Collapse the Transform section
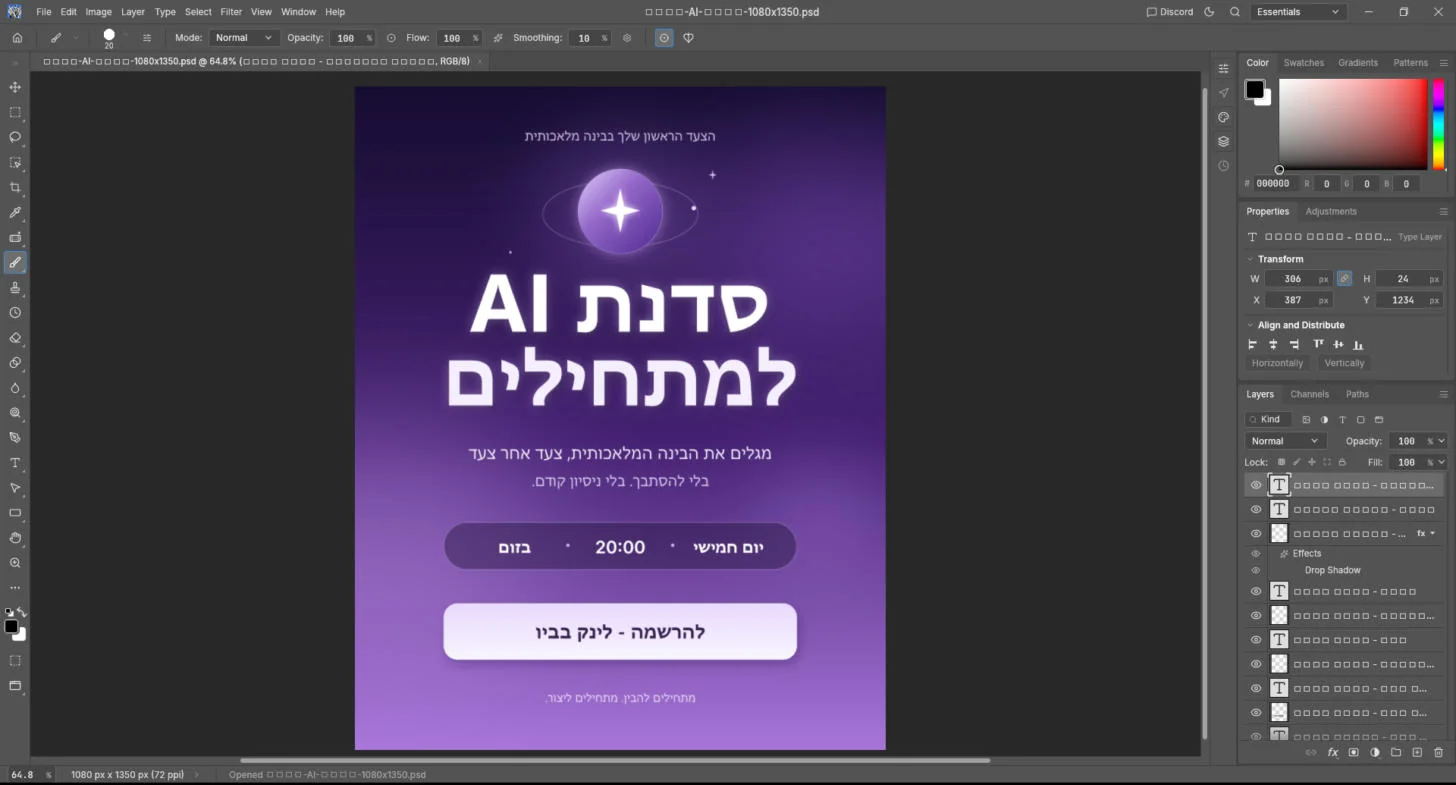The image size is (1456, 785). [1250, 259]
